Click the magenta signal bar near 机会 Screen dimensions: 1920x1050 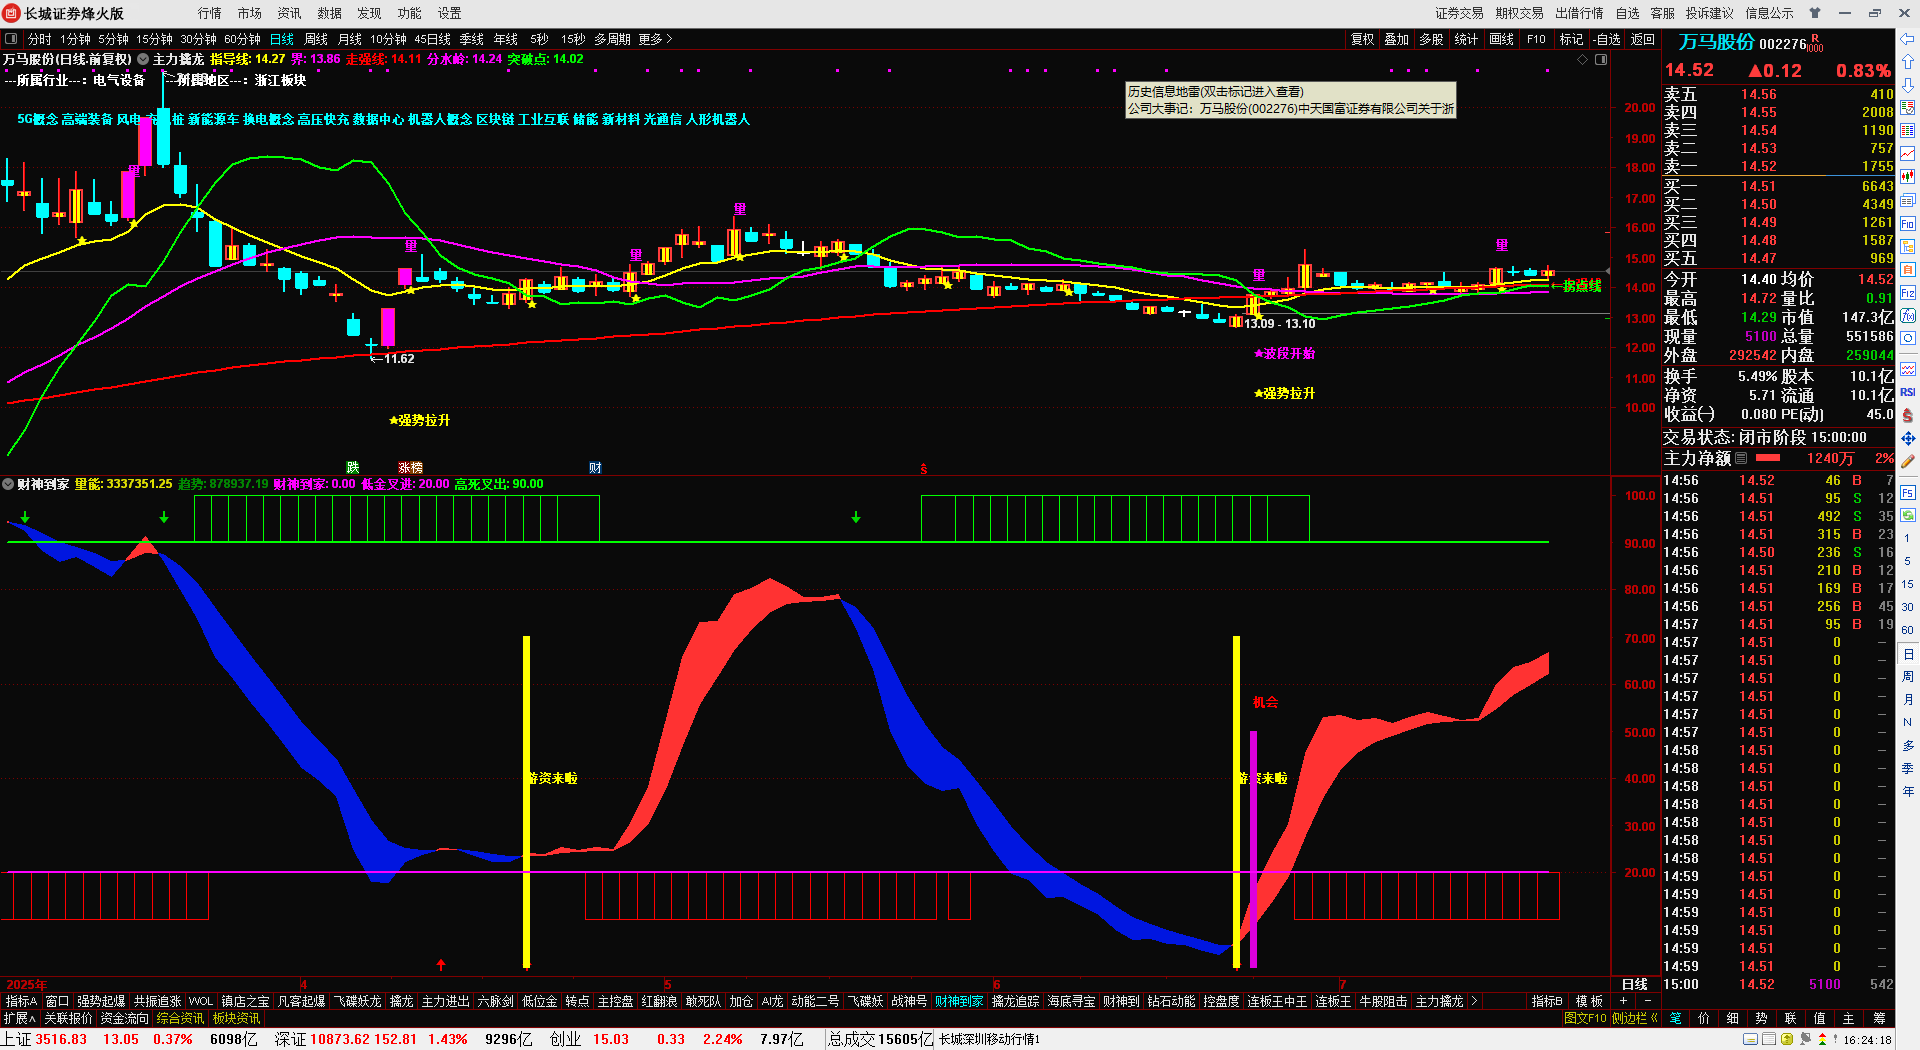pyautogui.click(x=1253, y=849)
